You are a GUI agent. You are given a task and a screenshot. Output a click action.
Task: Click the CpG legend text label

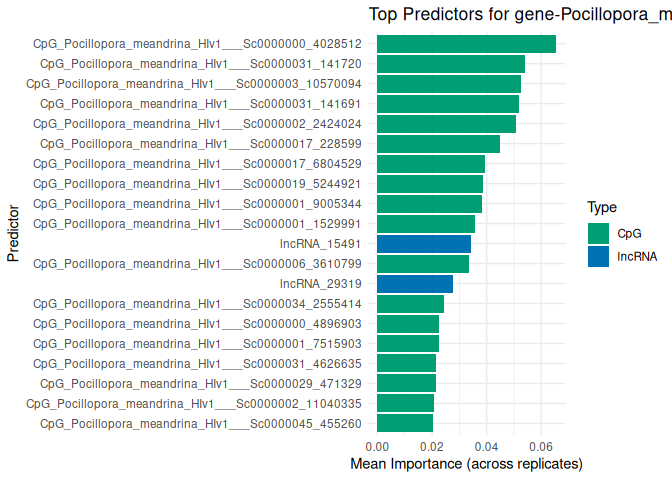[629, 234]
